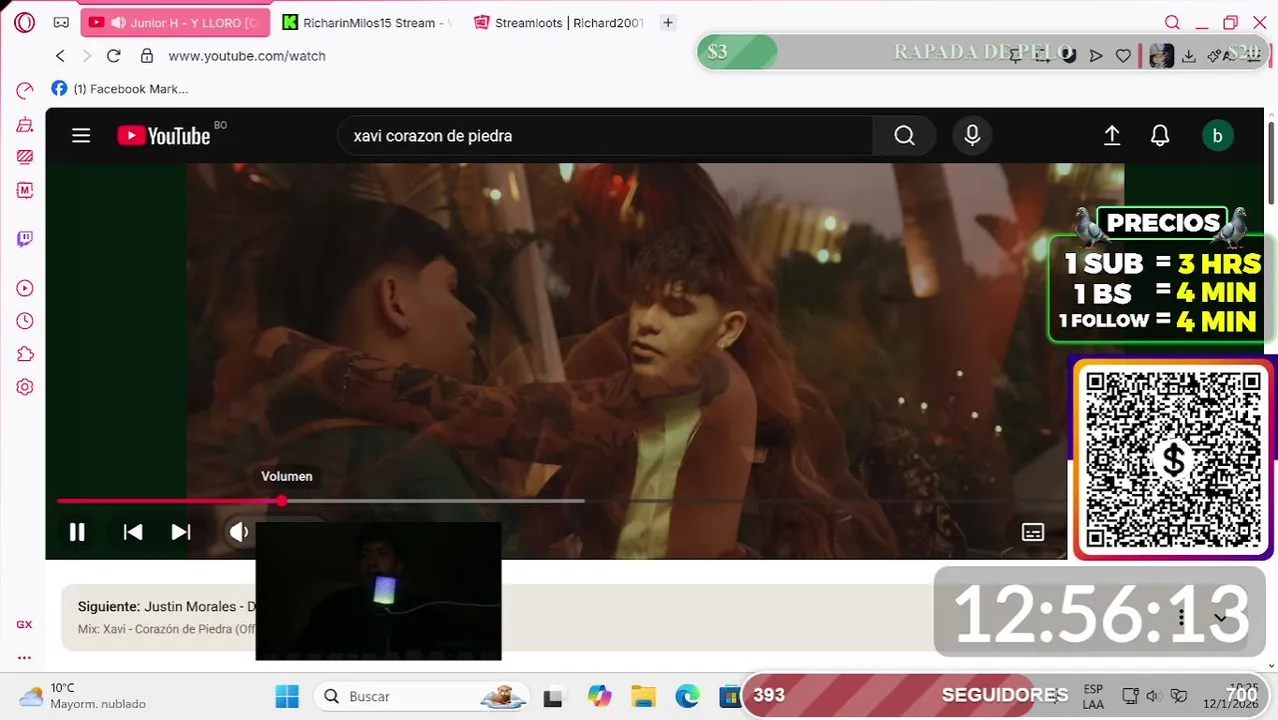Open the Twitch sidebar panel
This screenshot has width=1278, height=720.
point(25,239)
